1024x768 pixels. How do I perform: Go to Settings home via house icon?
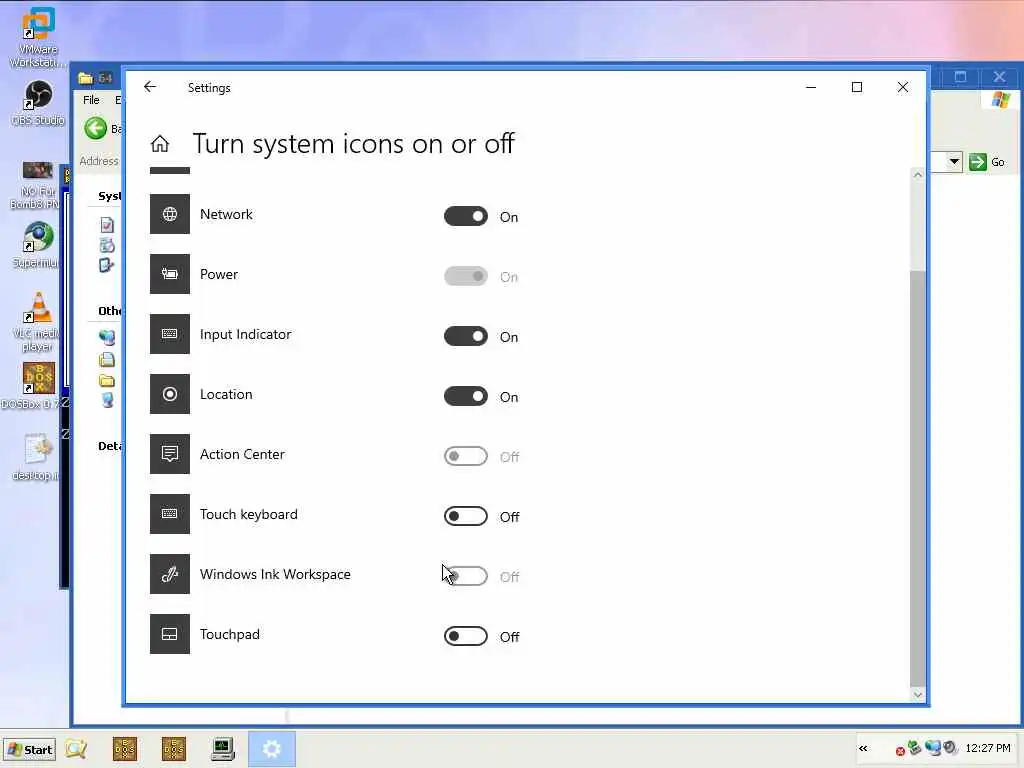coord(160,143)
